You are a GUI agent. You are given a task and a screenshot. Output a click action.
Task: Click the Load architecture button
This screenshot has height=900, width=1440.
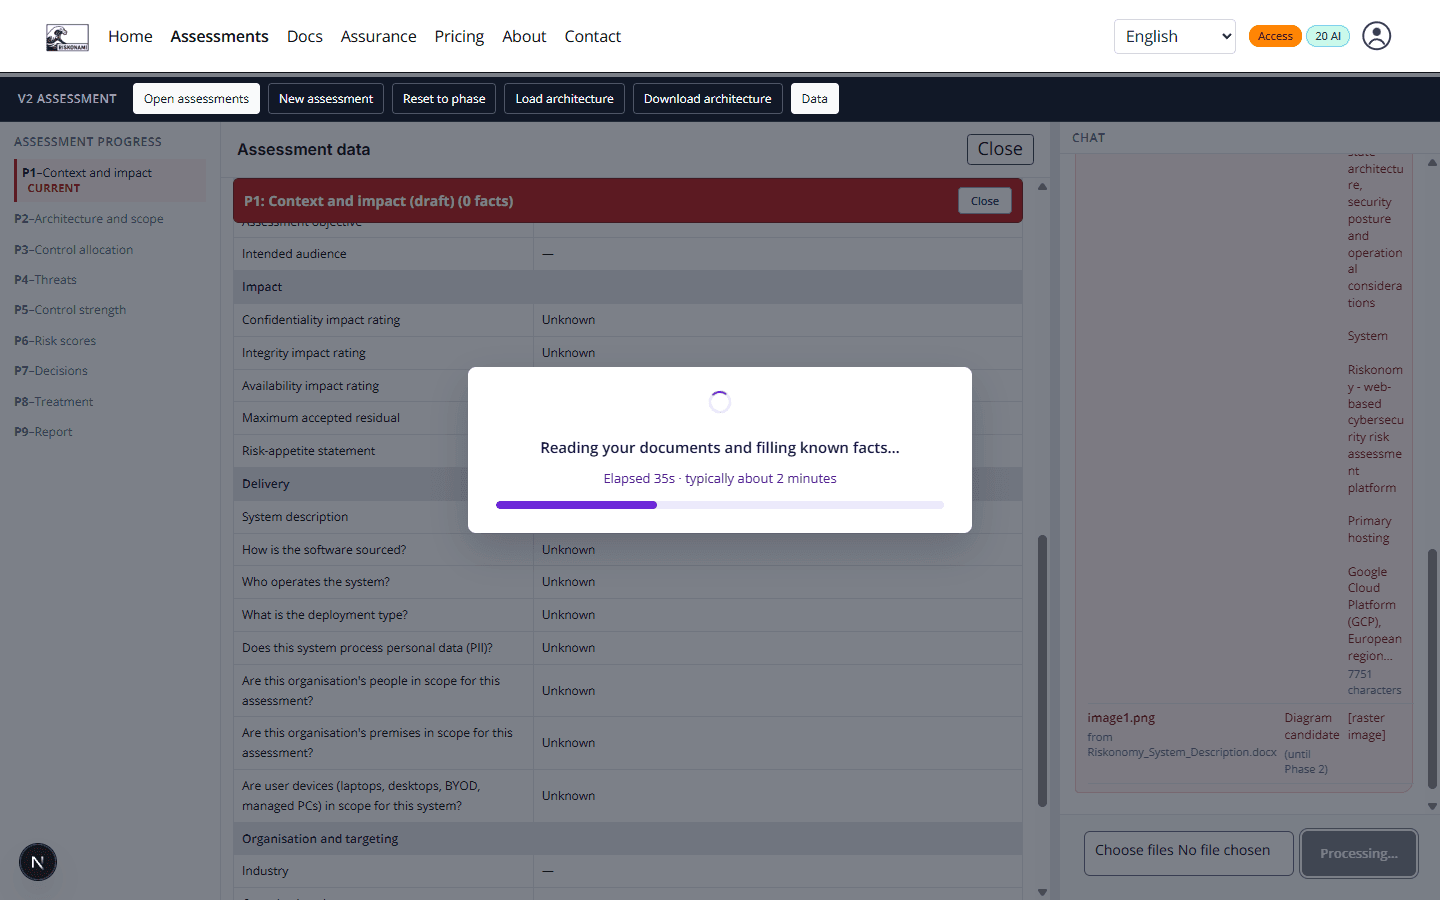(564, 99)
